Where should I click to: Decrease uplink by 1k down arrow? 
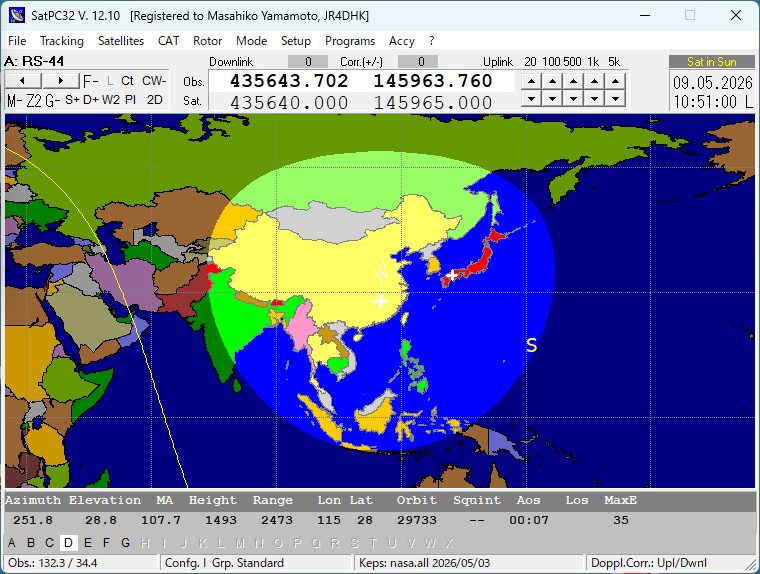coord(594,99)
